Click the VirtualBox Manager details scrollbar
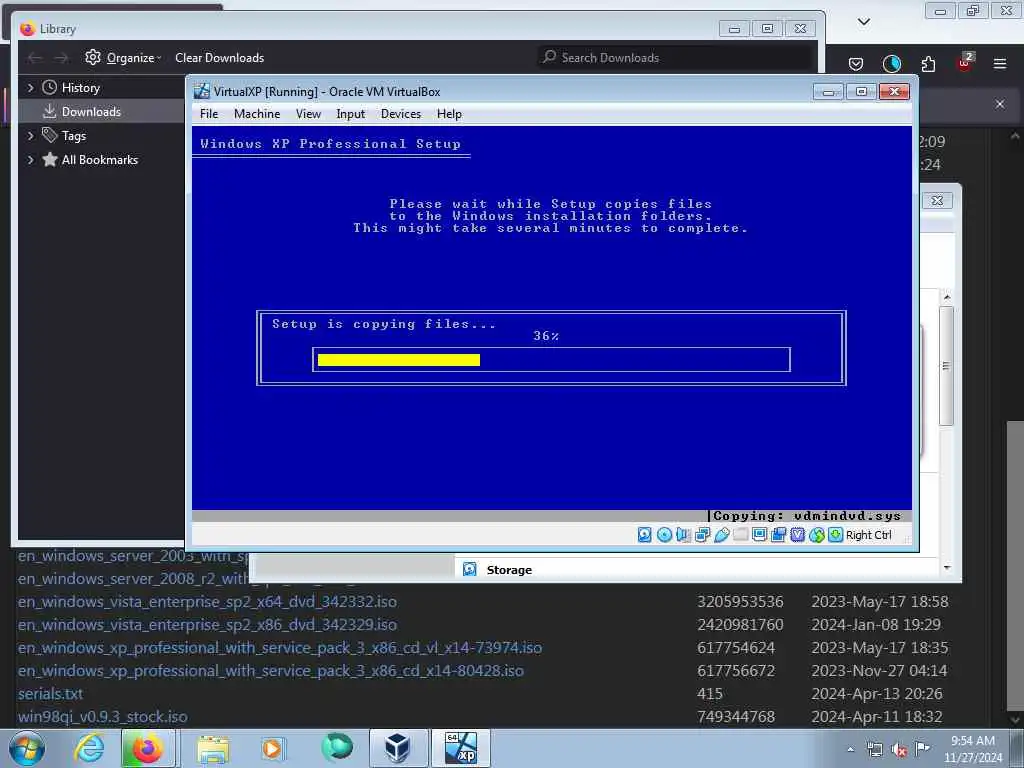 click(x=946, y=366)
